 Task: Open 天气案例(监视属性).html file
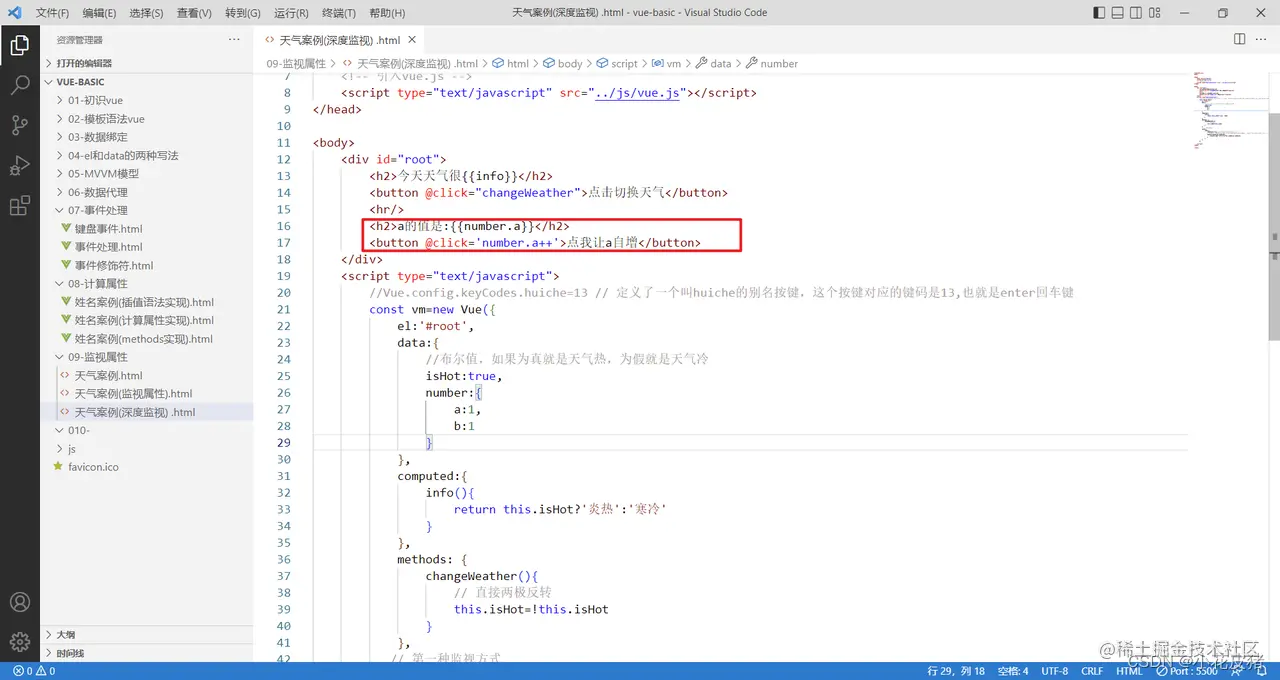click(x=147, y=393)
